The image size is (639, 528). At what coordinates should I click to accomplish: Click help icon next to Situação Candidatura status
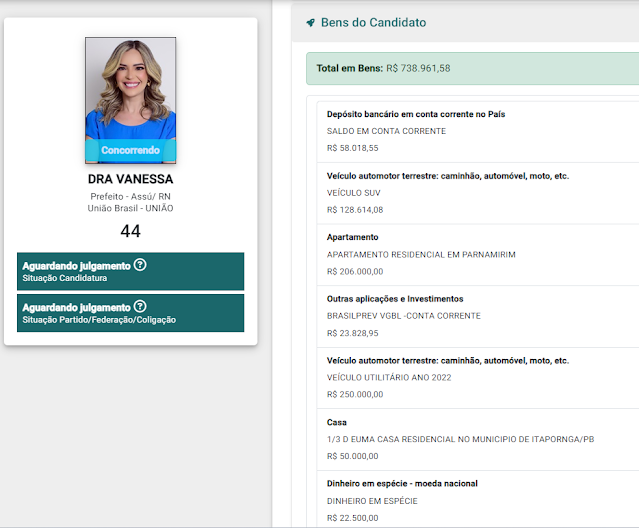140,265
